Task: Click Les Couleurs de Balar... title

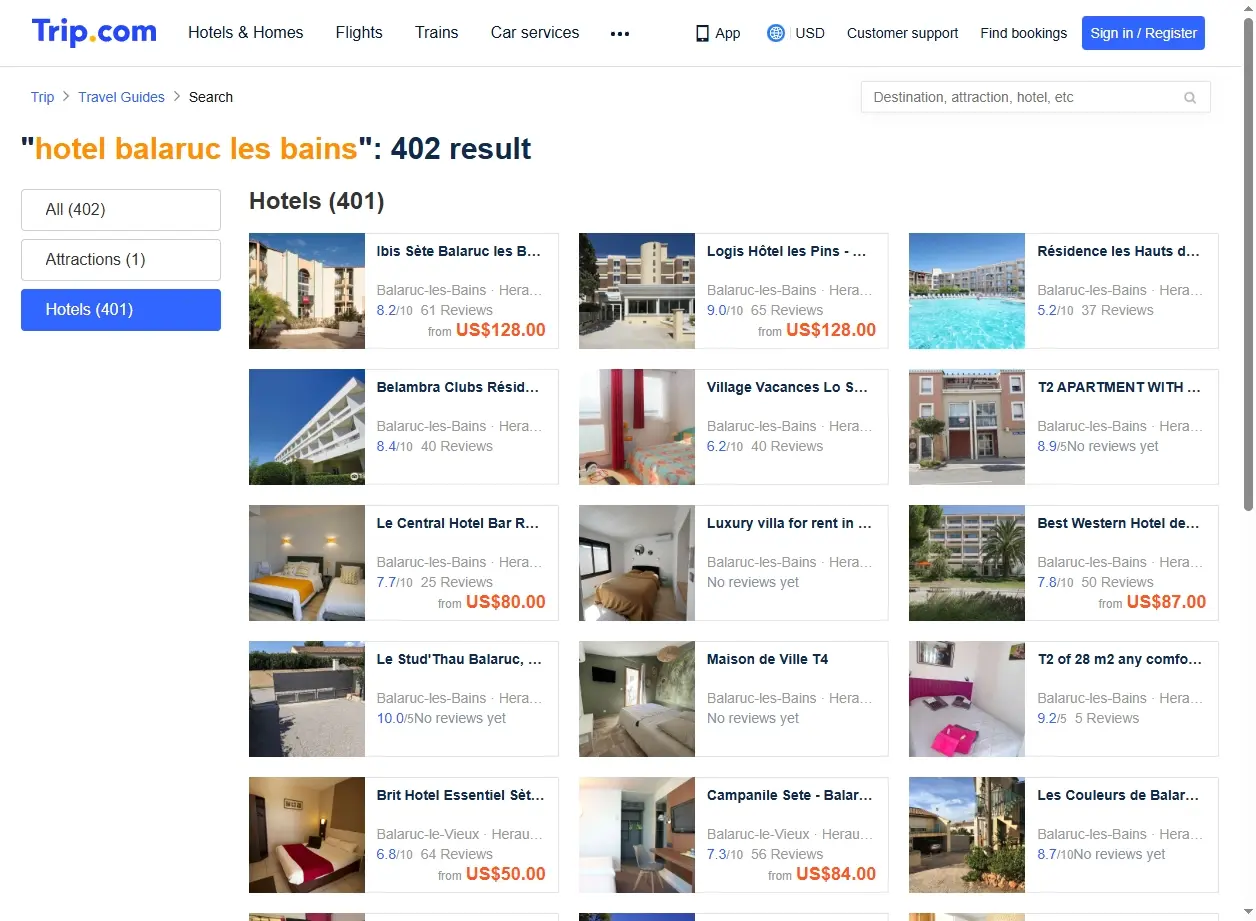Action: pyautogui.click(x=1118, y=795)
